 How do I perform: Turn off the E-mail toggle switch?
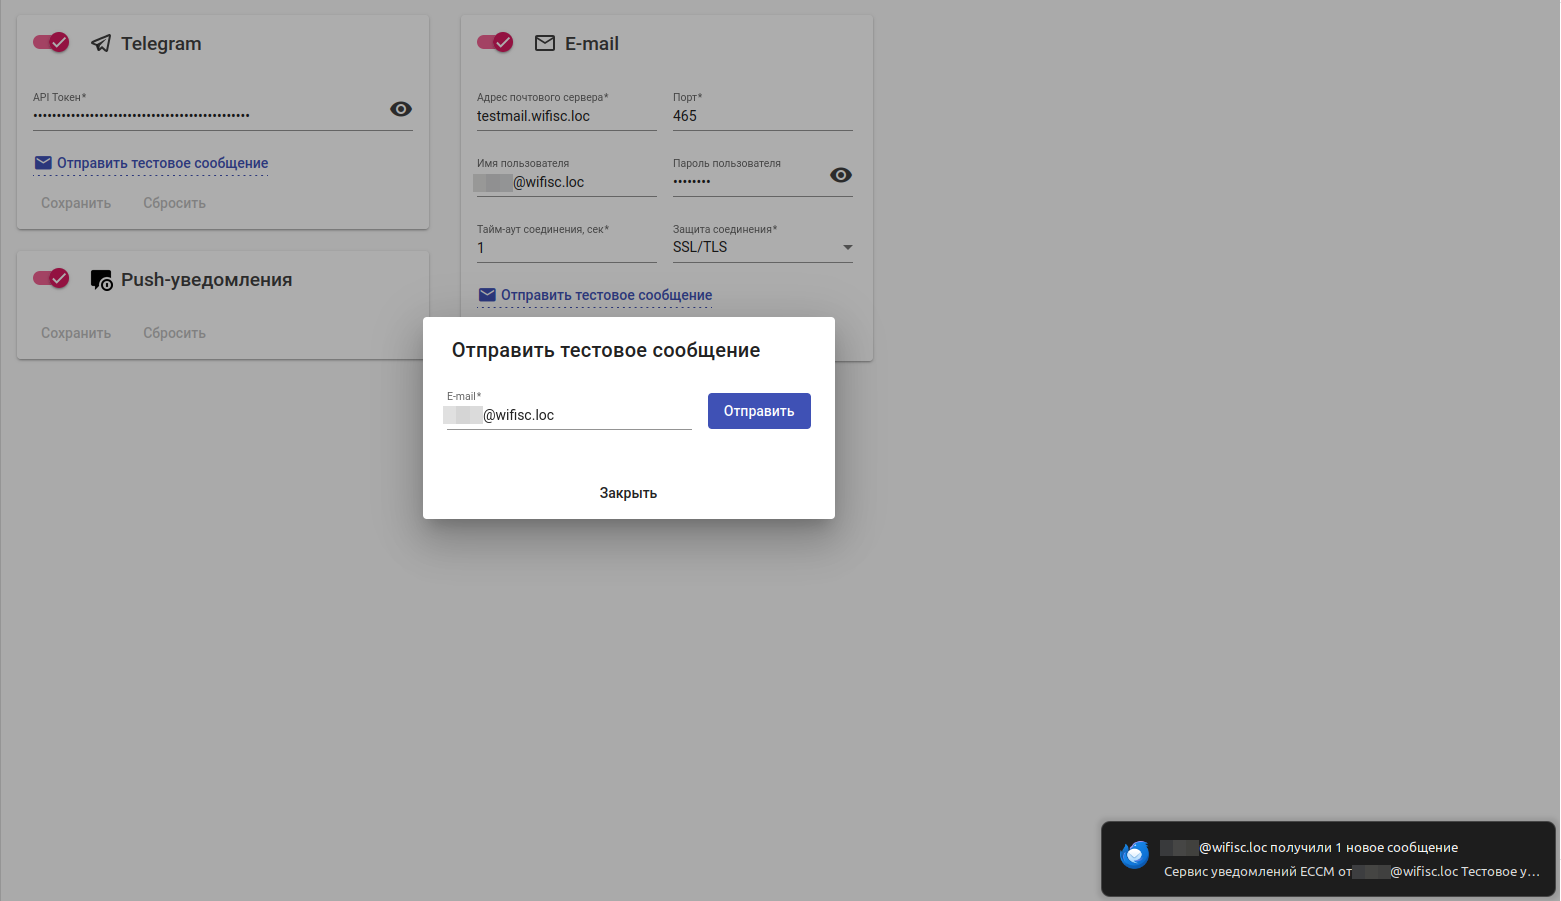495,42
